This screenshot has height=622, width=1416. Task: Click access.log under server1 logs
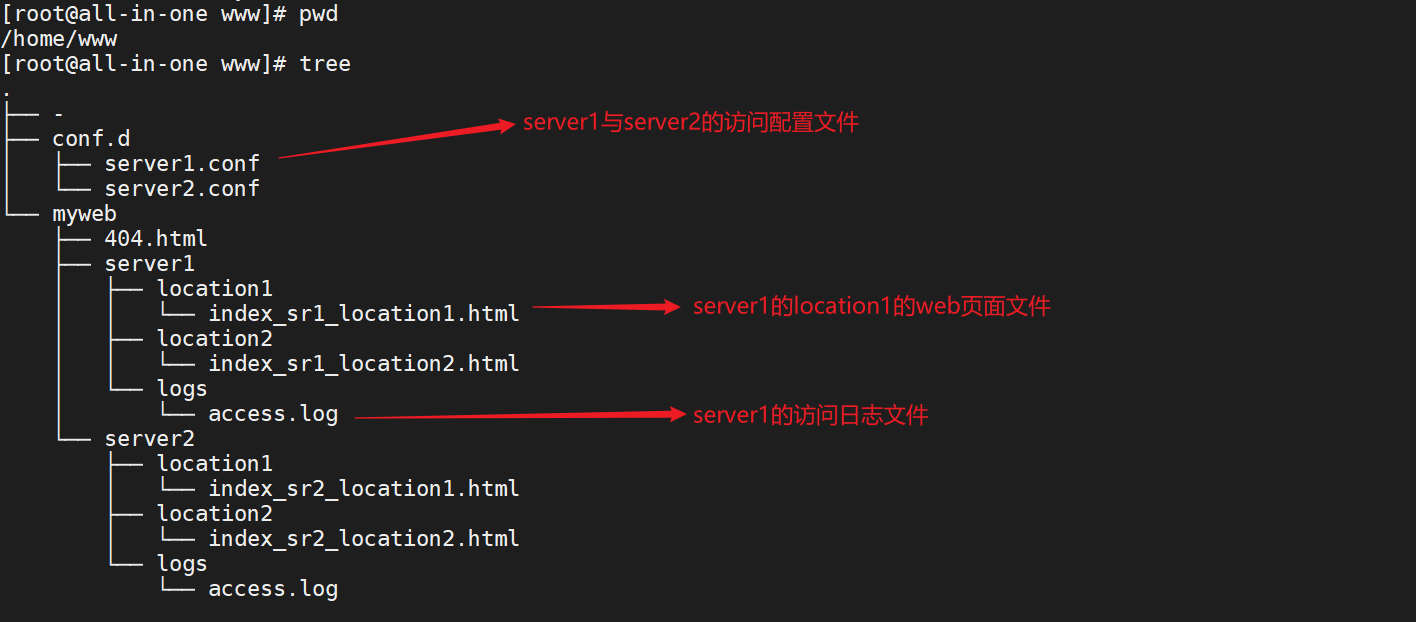coord(272,413)
